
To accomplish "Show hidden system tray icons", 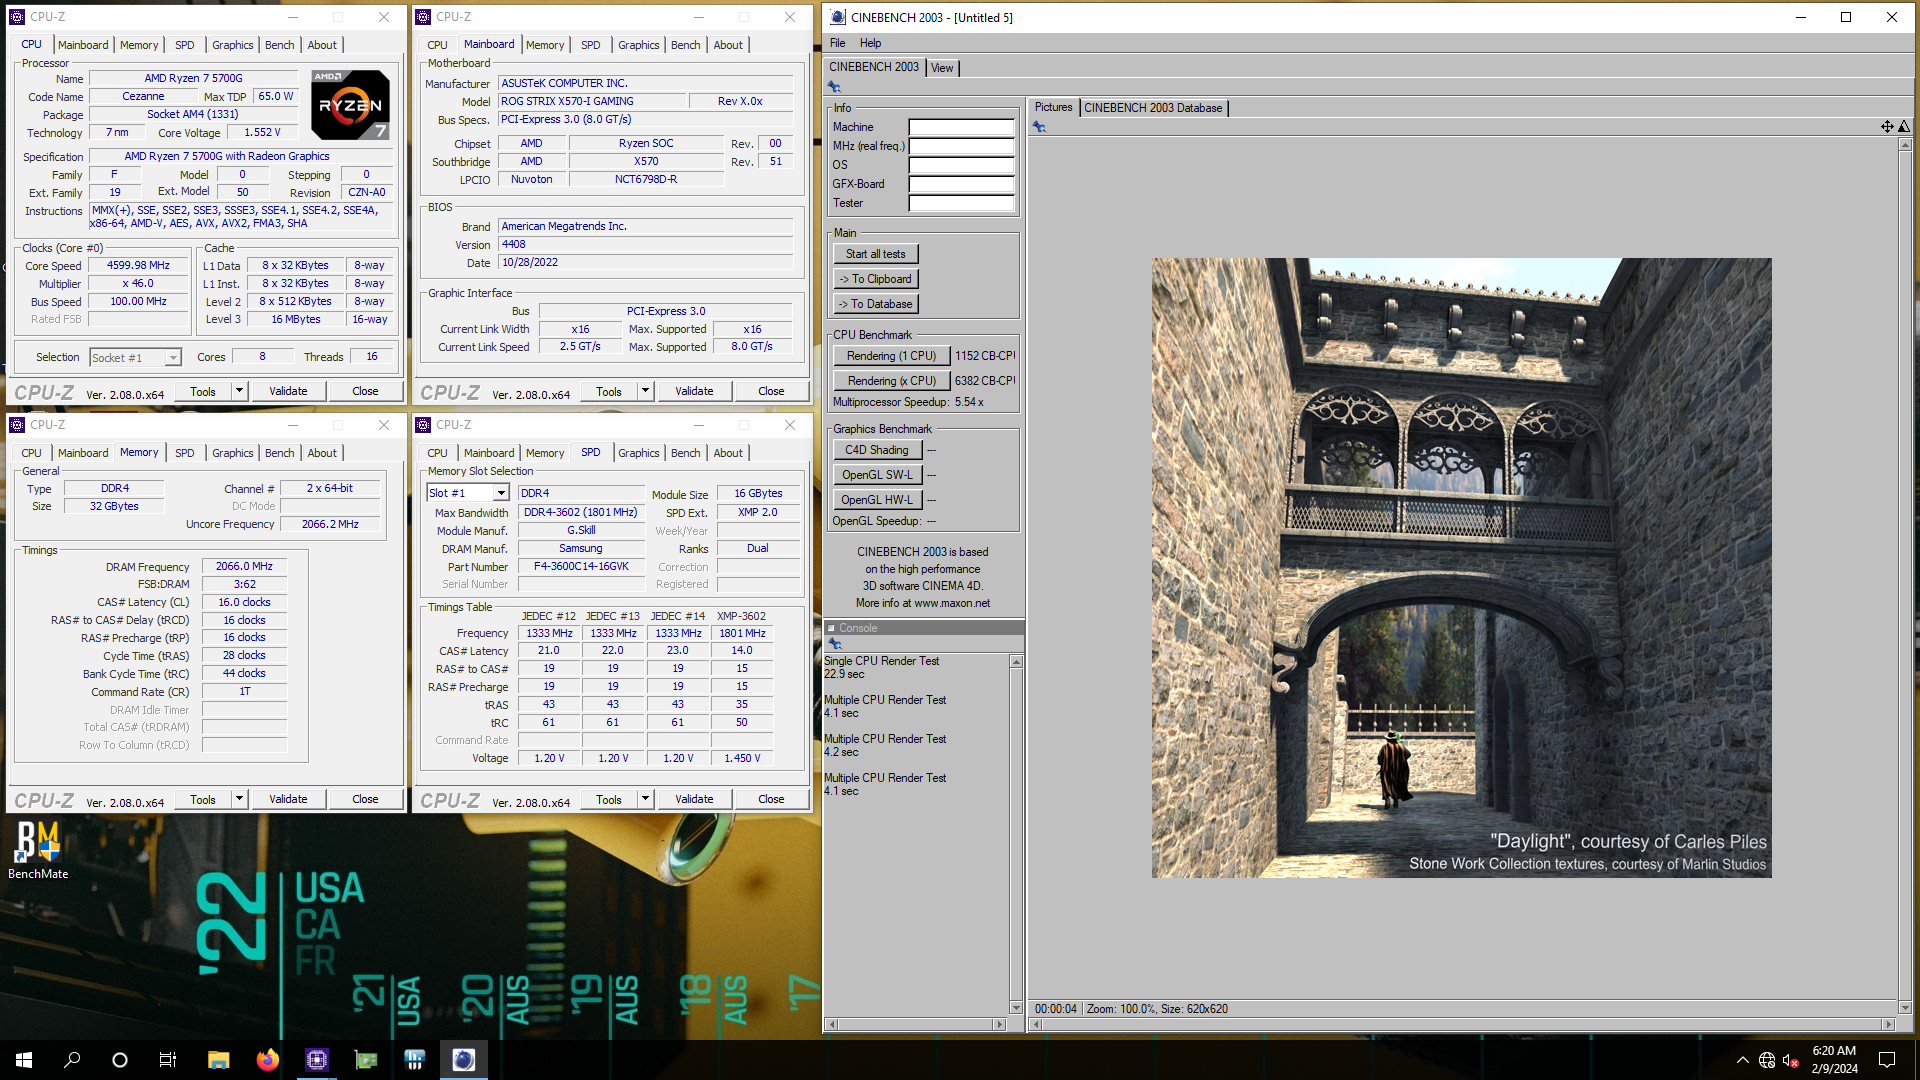I will 1742,1060.
